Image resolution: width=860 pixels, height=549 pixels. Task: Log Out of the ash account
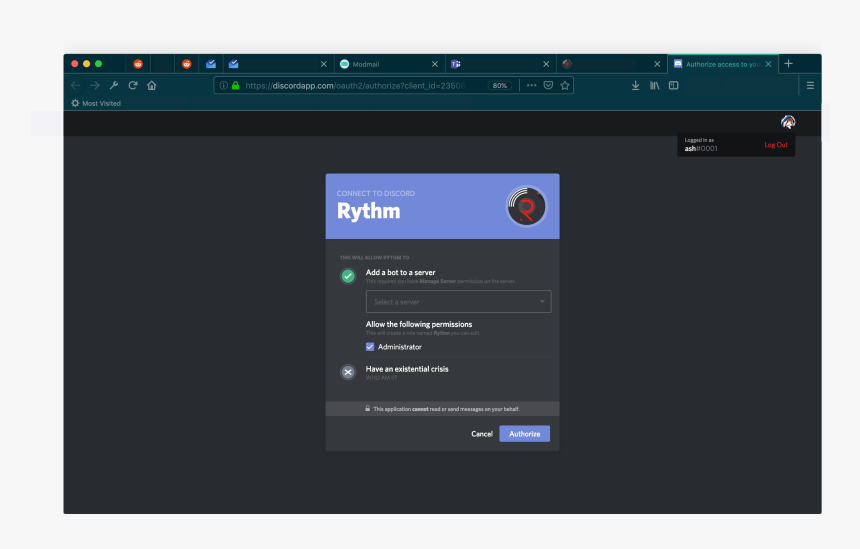pyautogui.click(x=776, y=145)
